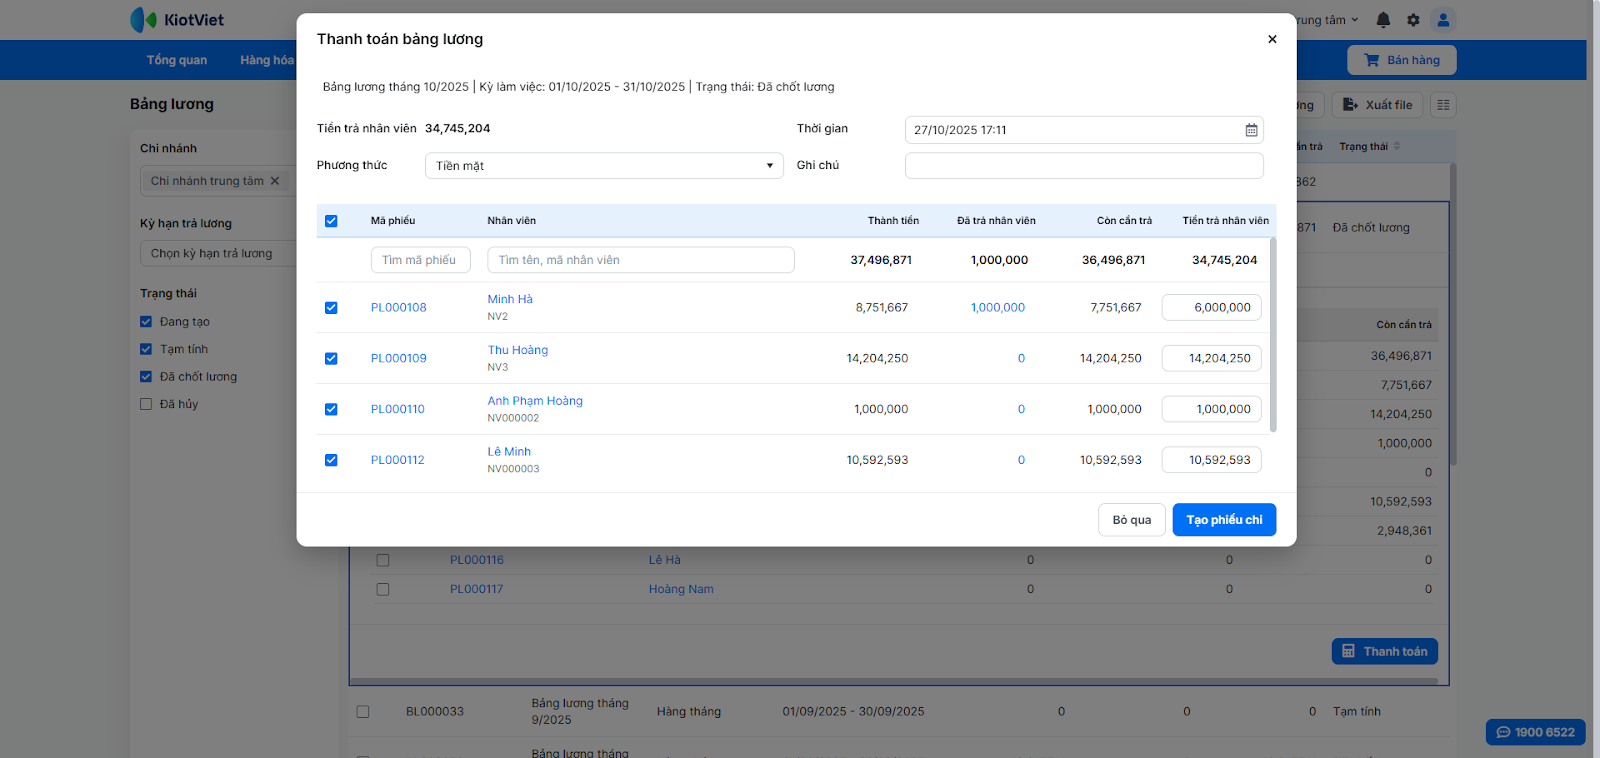Remove Chi nhánh trung tâm branch tag

[275, 181]
